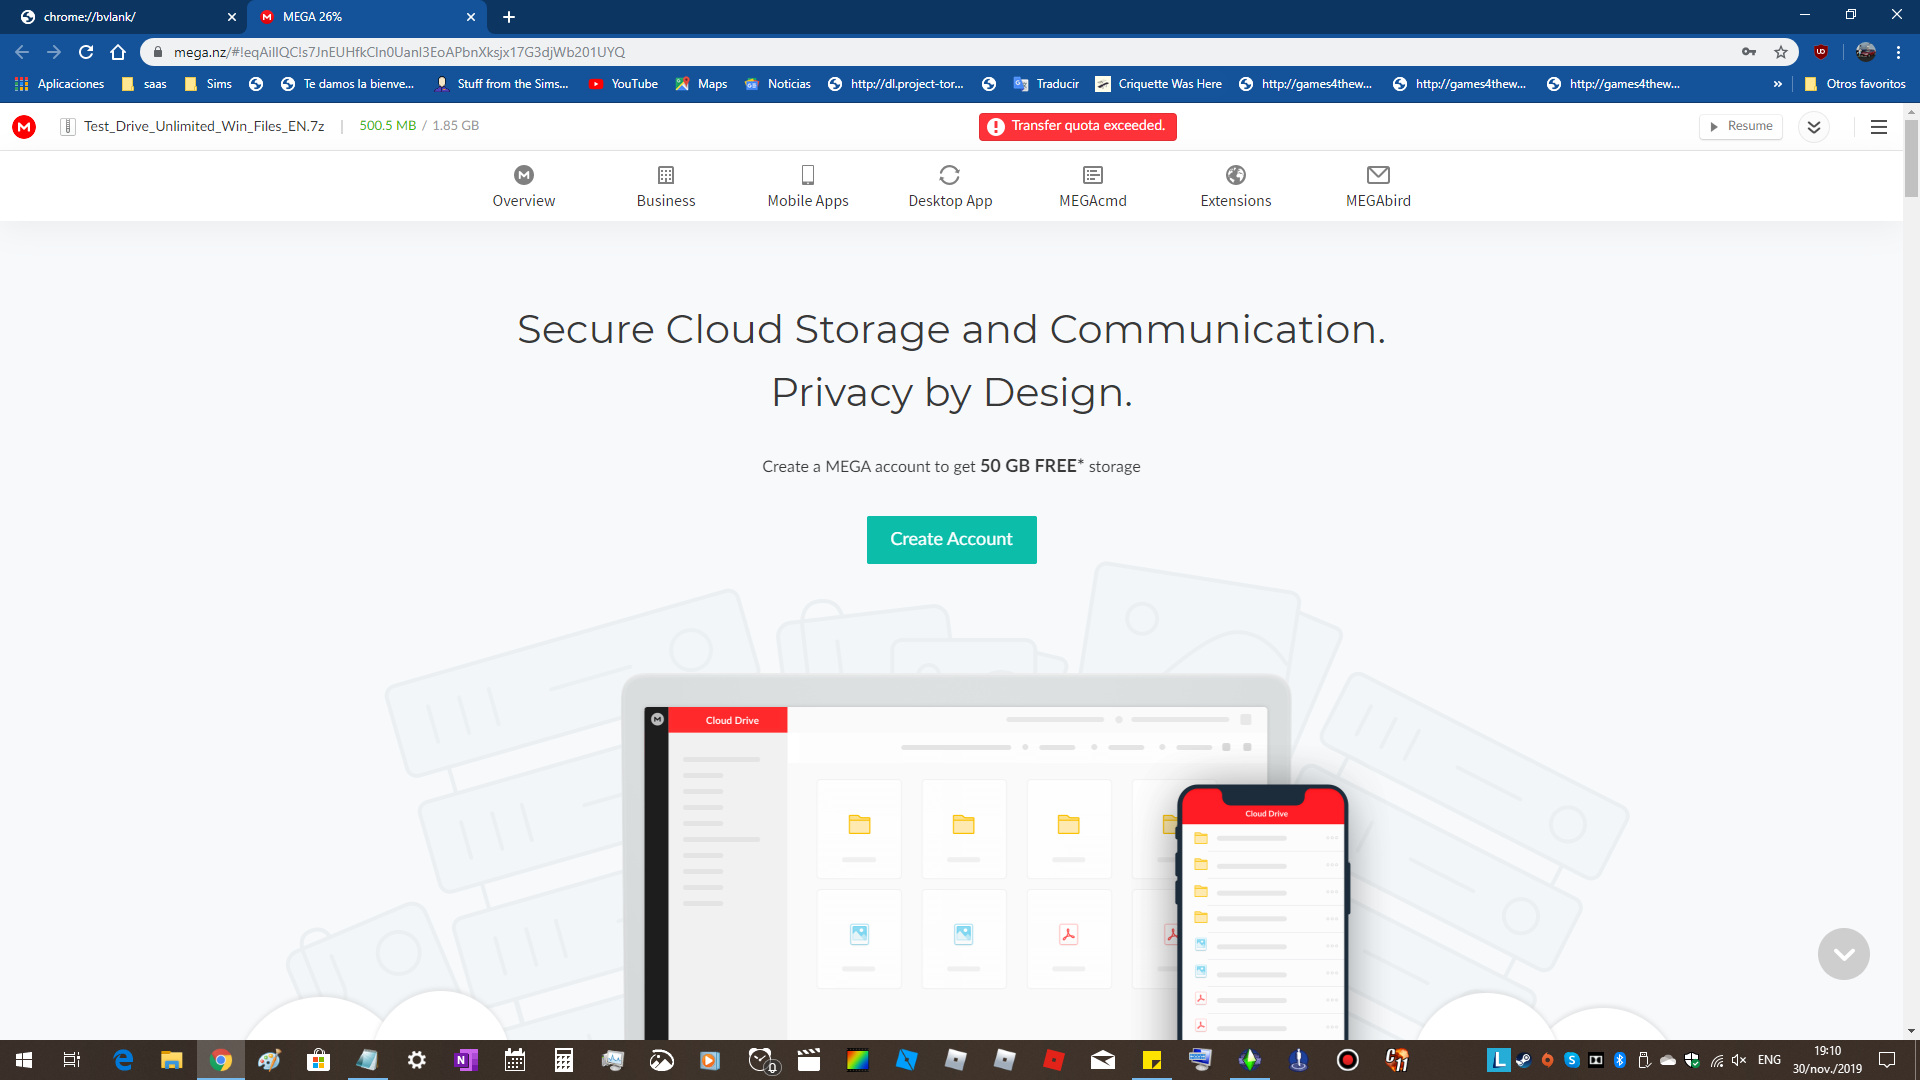
Task: Click the Test_Drive_Unlimited_Win_Files_EN.7z file name
Action: point(204,126)
